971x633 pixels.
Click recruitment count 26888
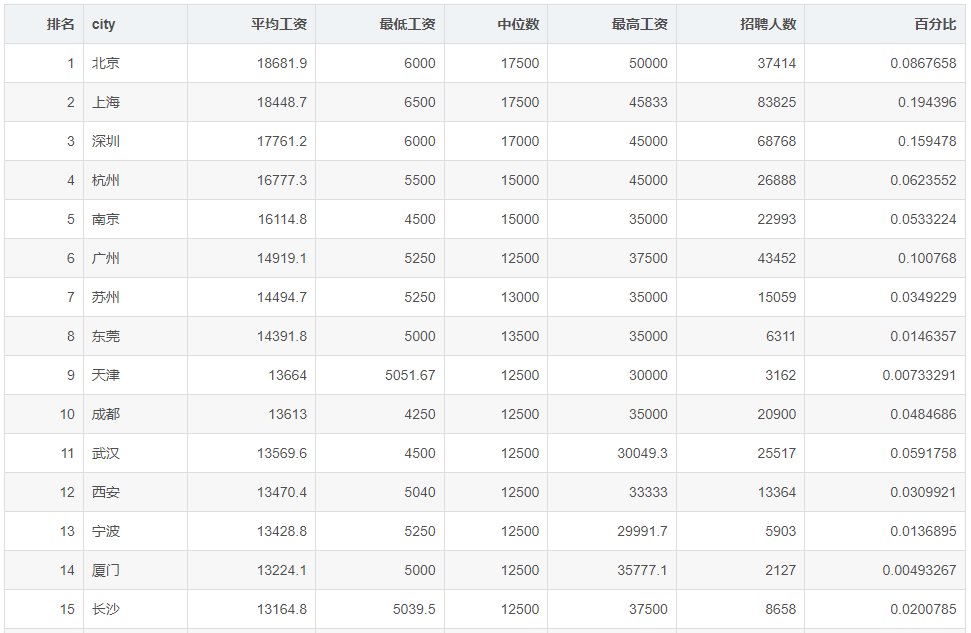777,180
